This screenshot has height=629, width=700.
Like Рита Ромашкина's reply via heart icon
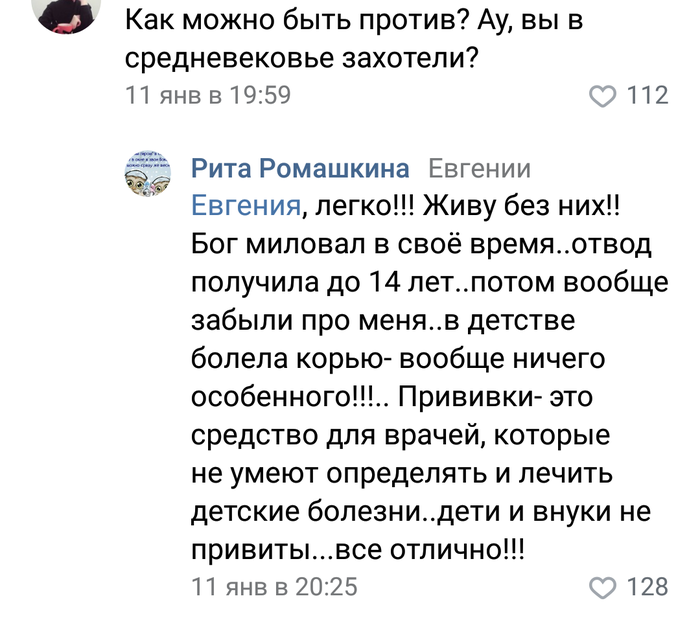(602, 586)
